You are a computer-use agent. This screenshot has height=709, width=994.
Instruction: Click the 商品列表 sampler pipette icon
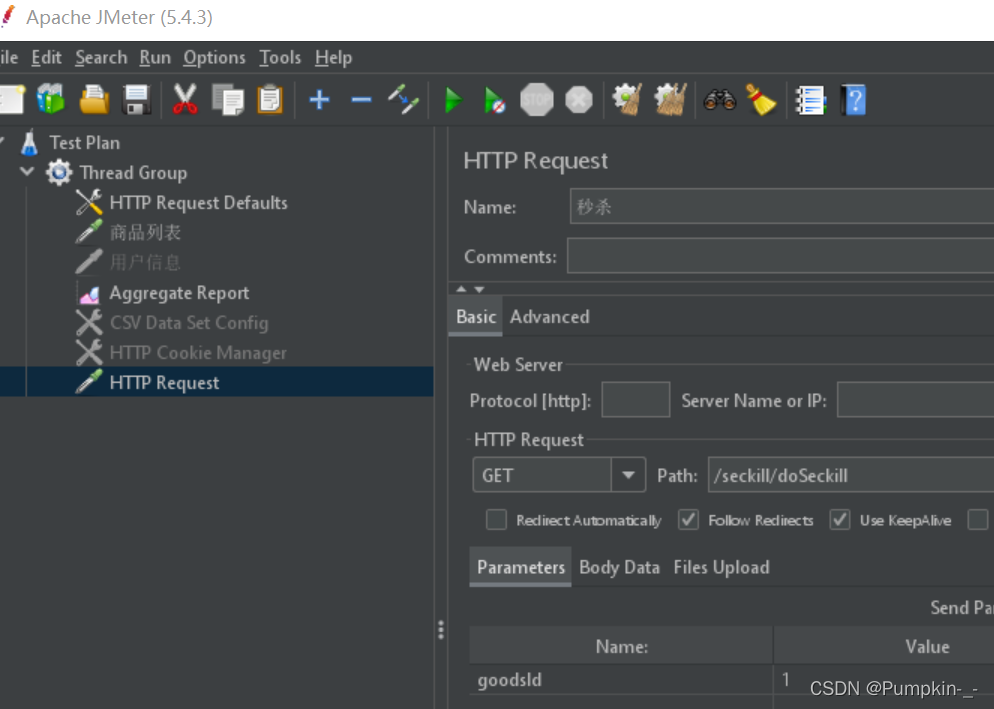coord(89,232)
